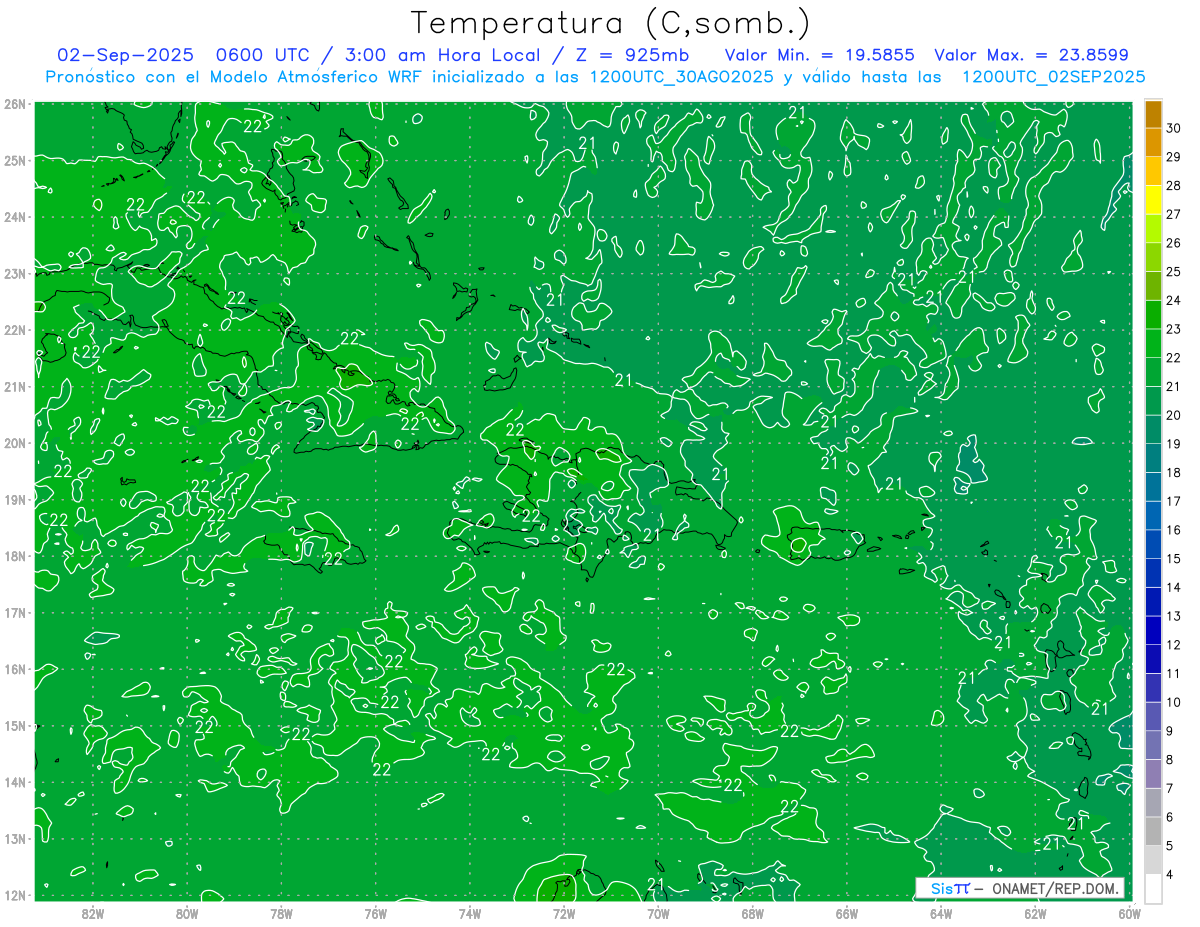
Task: Click the 26N latitude axis label
Action: tap(14, 104)
